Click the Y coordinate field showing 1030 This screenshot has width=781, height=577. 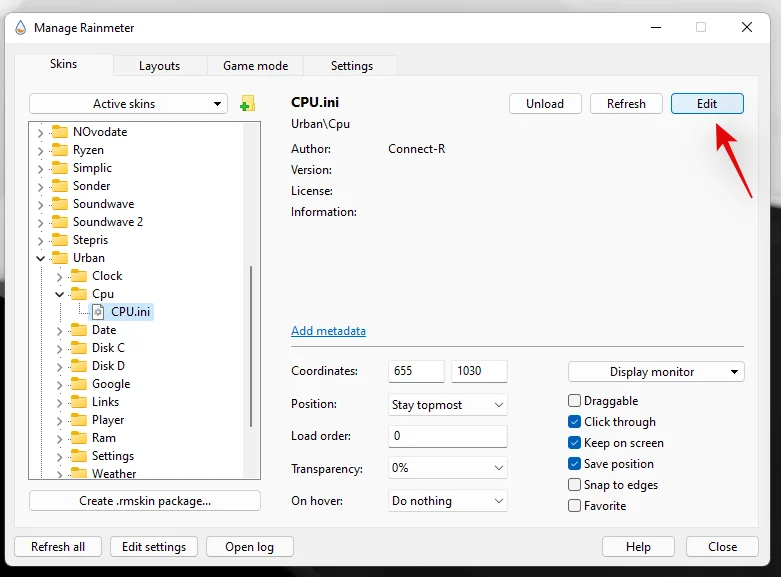(x=479, y=371)
